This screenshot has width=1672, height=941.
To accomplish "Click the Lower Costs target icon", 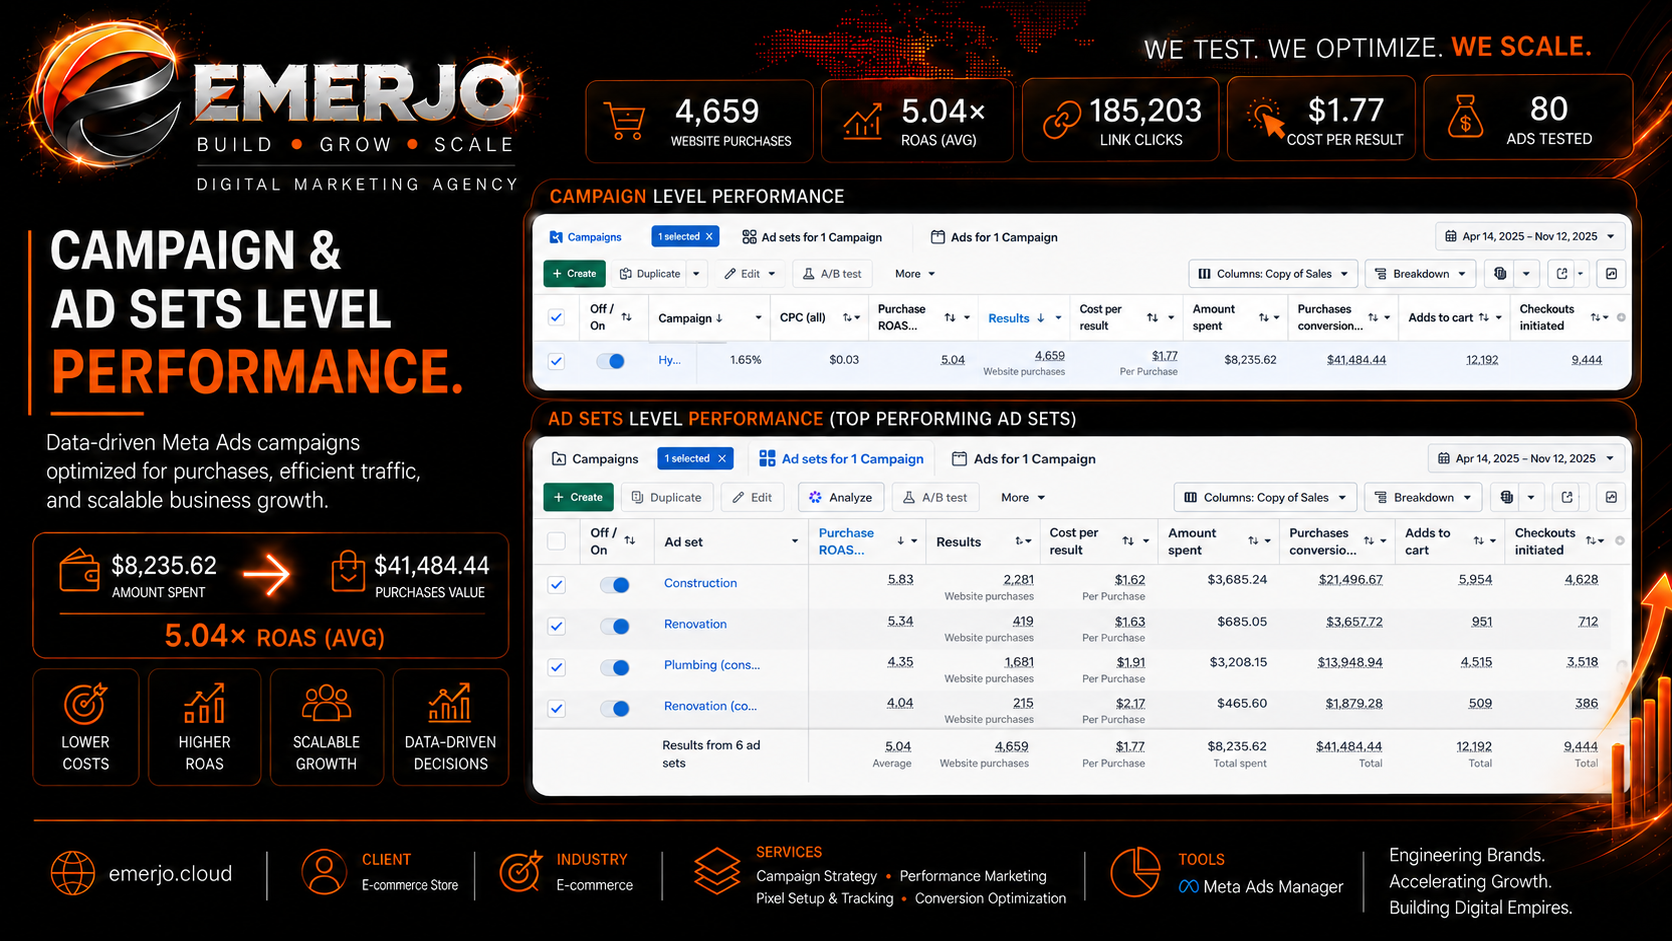I will [85, 704].
